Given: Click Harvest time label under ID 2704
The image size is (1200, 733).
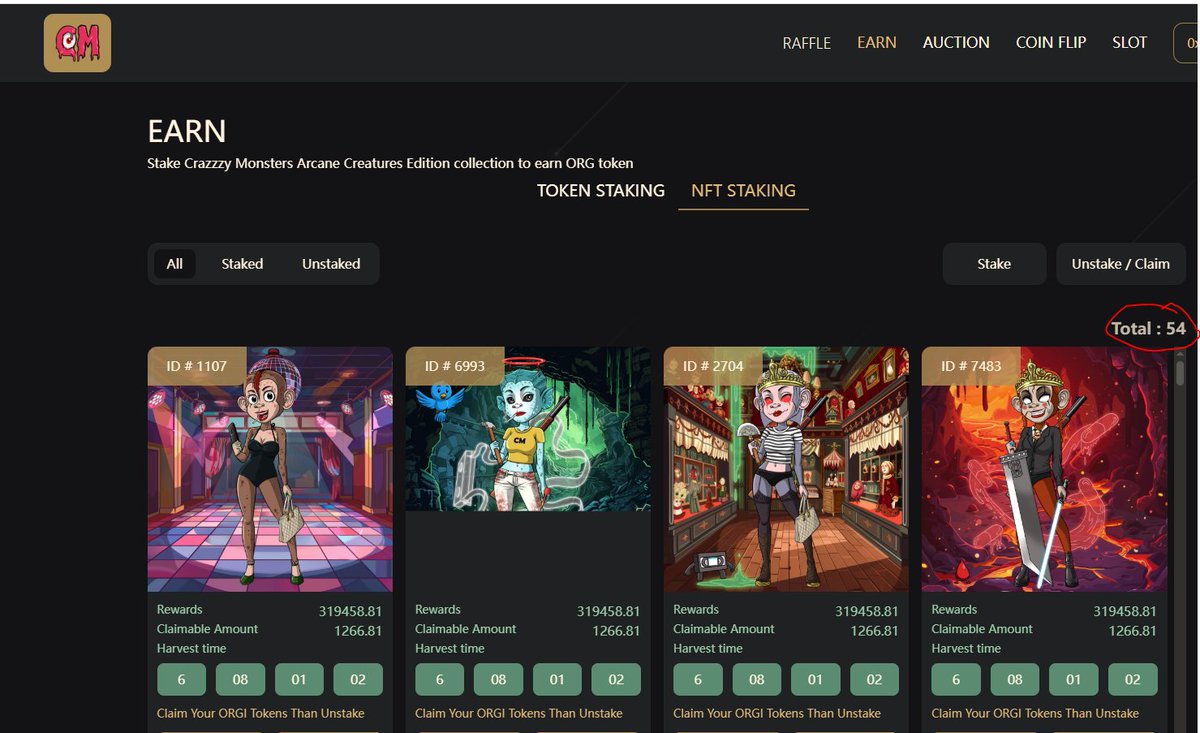Looking at the screenshot, I should [x=708, y=648].
